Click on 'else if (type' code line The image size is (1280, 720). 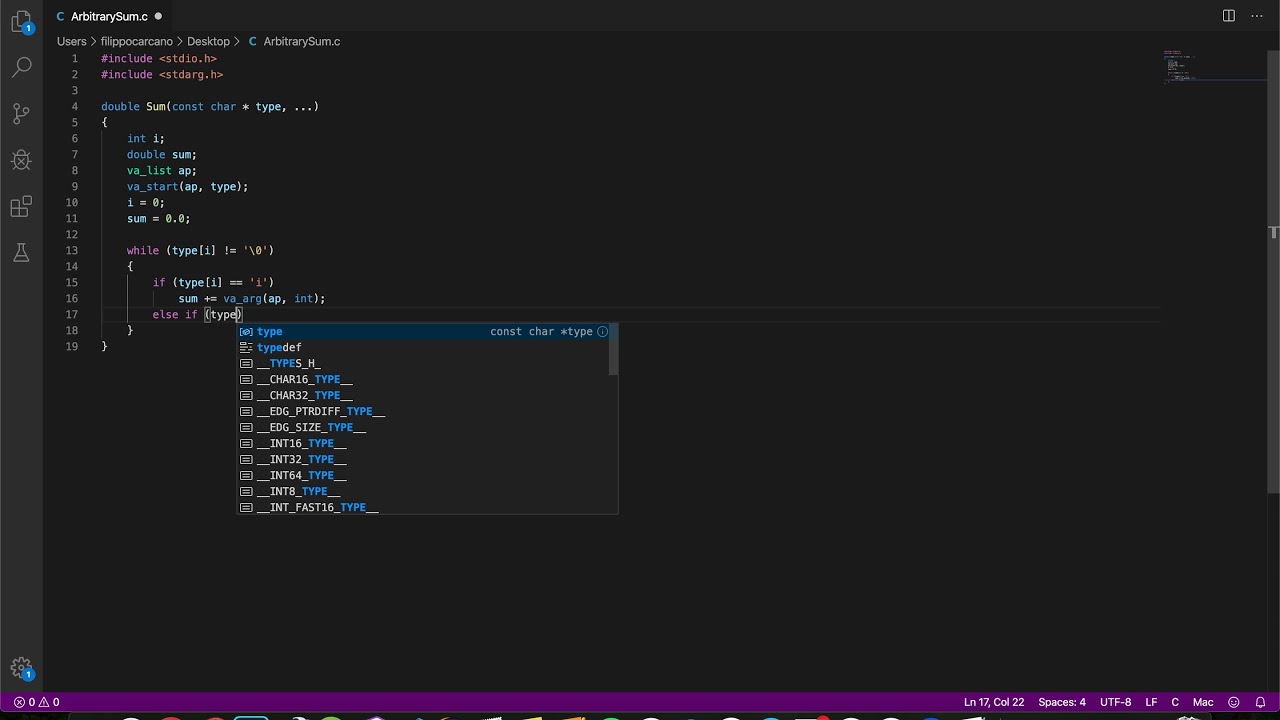(x=198, y=314)
